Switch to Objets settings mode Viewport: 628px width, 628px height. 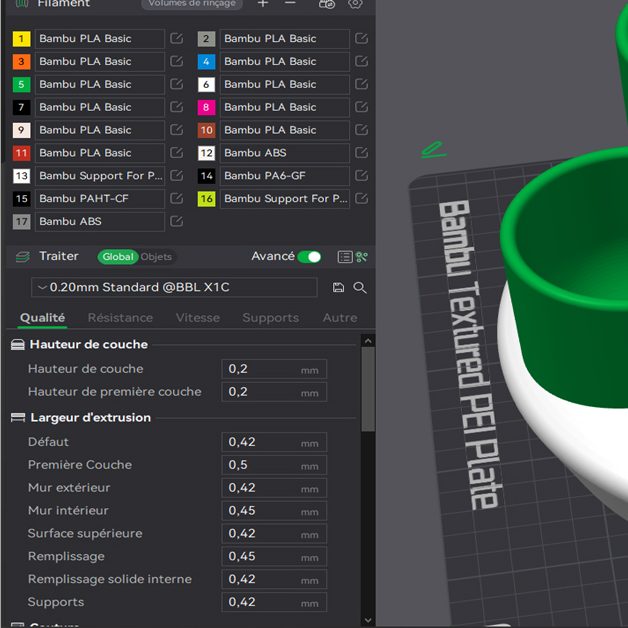click(x=156, y=257)
